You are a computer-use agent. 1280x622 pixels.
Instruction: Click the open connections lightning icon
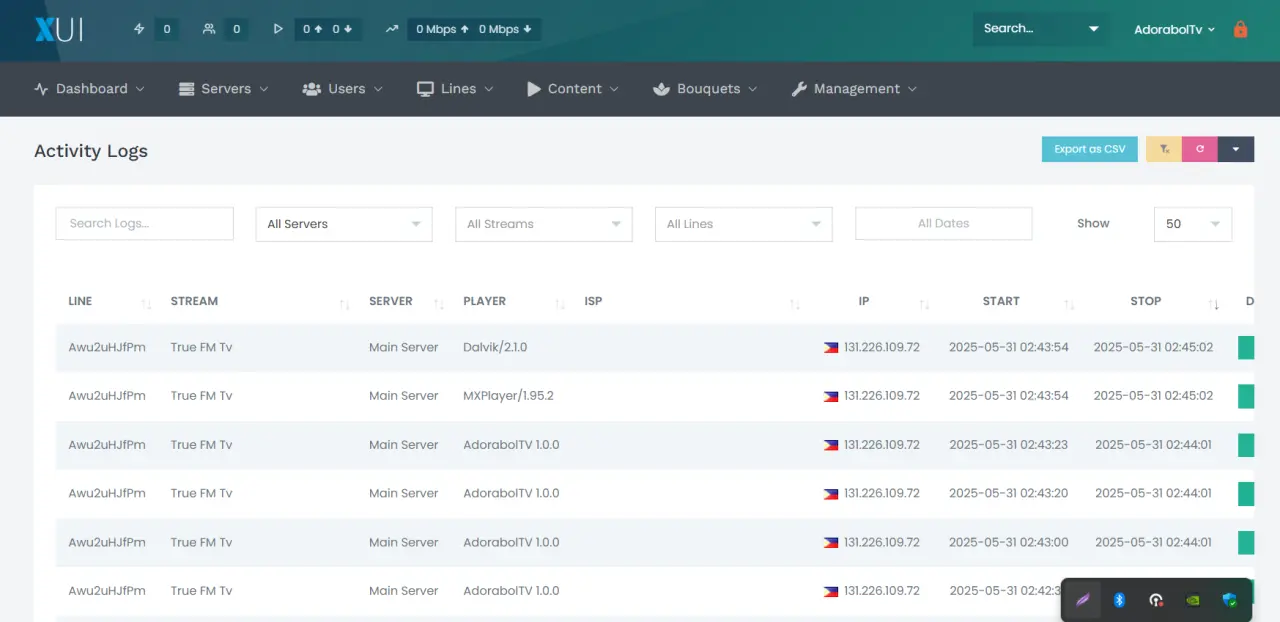(139, 29)
